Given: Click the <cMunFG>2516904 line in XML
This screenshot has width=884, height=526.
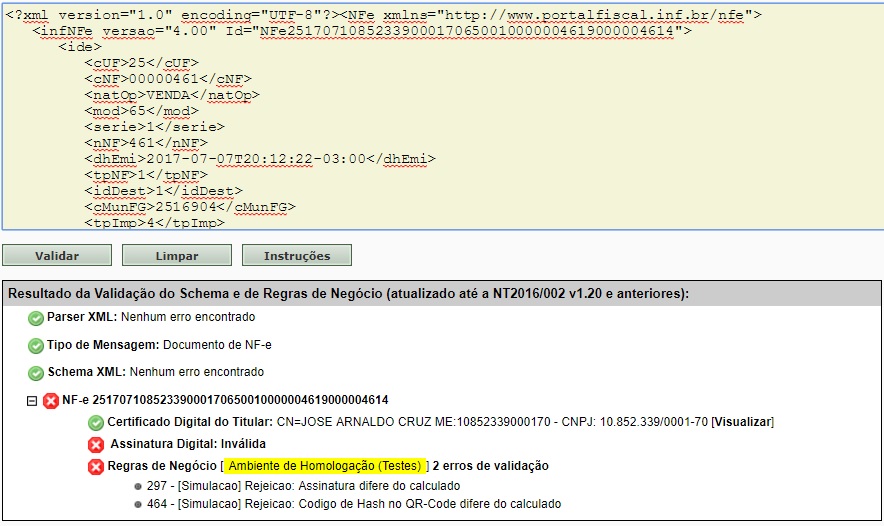Looking at the screenshot, I should coord(190,207).
